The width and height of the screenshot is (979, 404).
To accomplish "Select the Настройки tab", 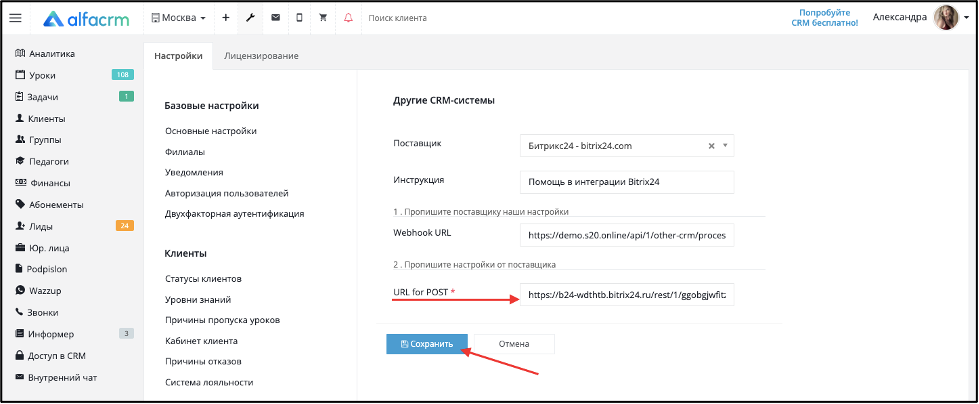I will click(x=178, y=56).
